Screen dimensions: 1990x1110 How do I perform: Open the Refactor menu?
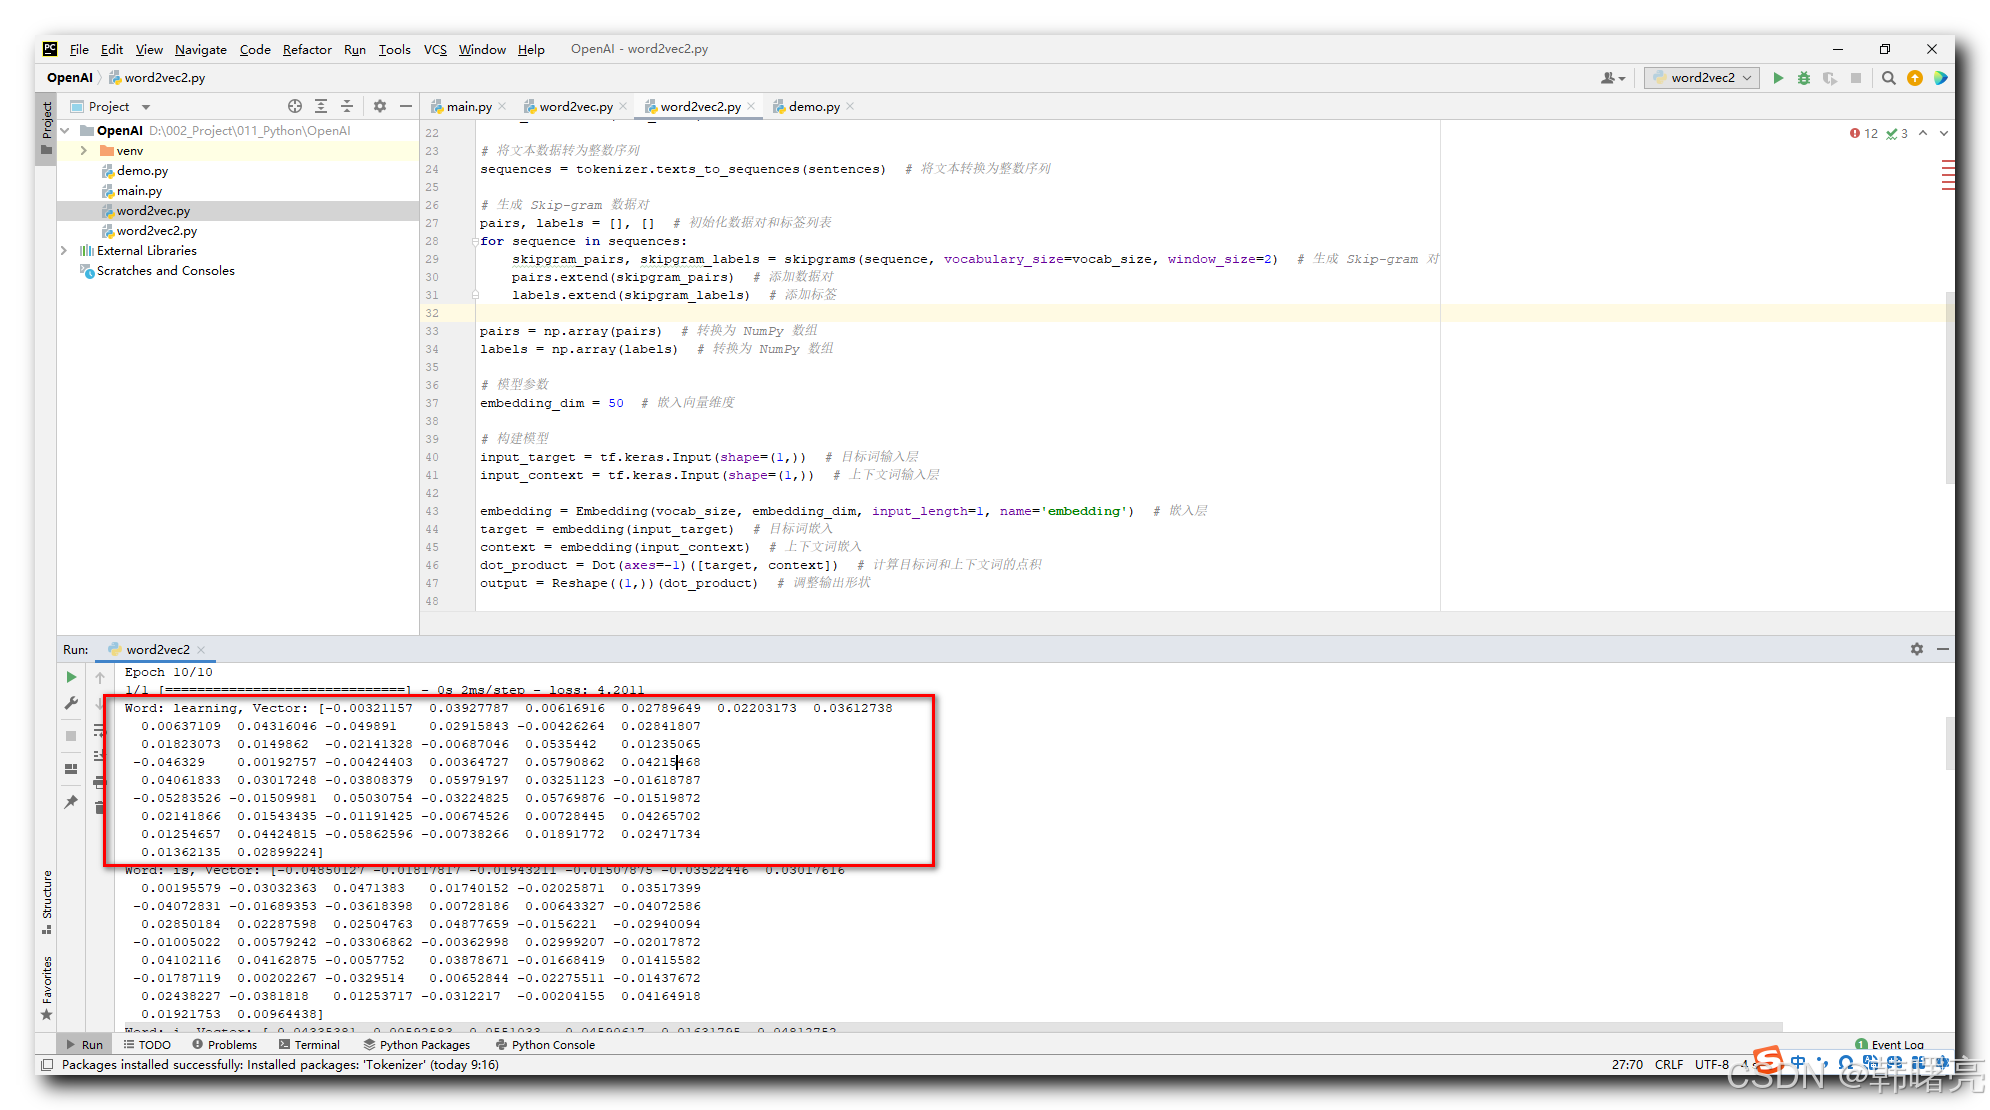point(306,49)
